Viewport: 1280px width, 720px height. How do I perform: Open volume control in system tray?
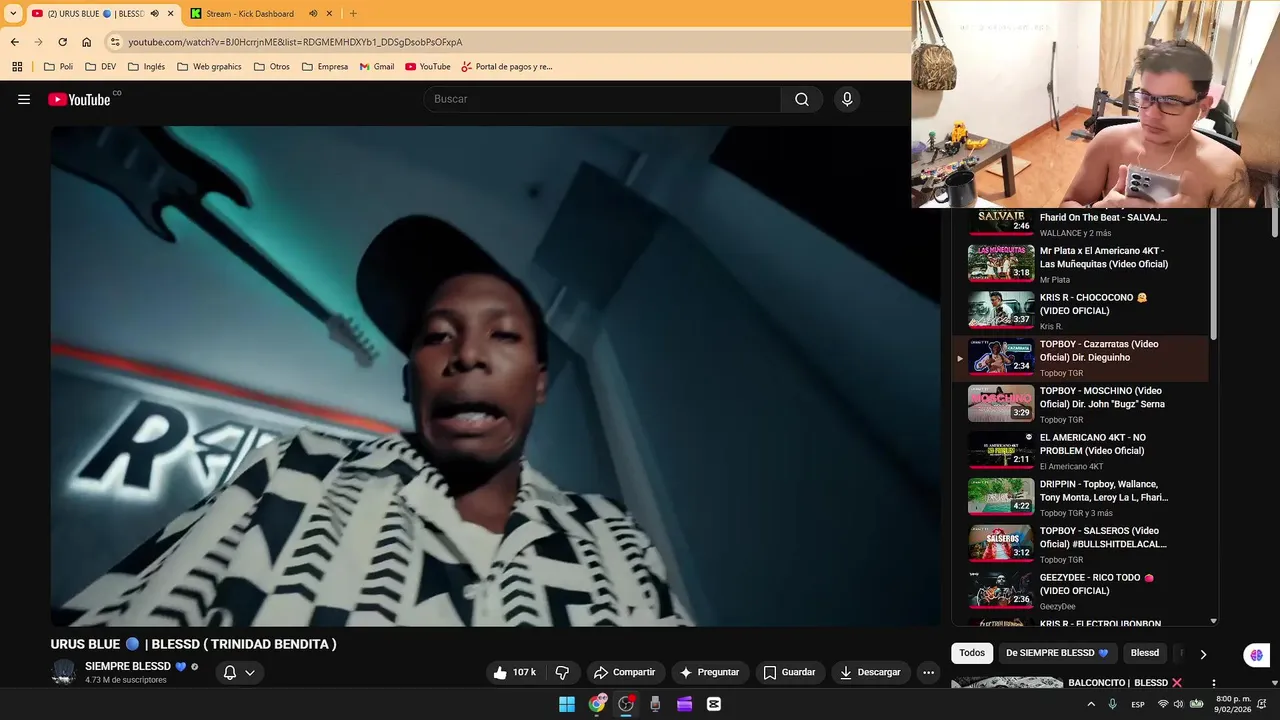click(1178, 704)
